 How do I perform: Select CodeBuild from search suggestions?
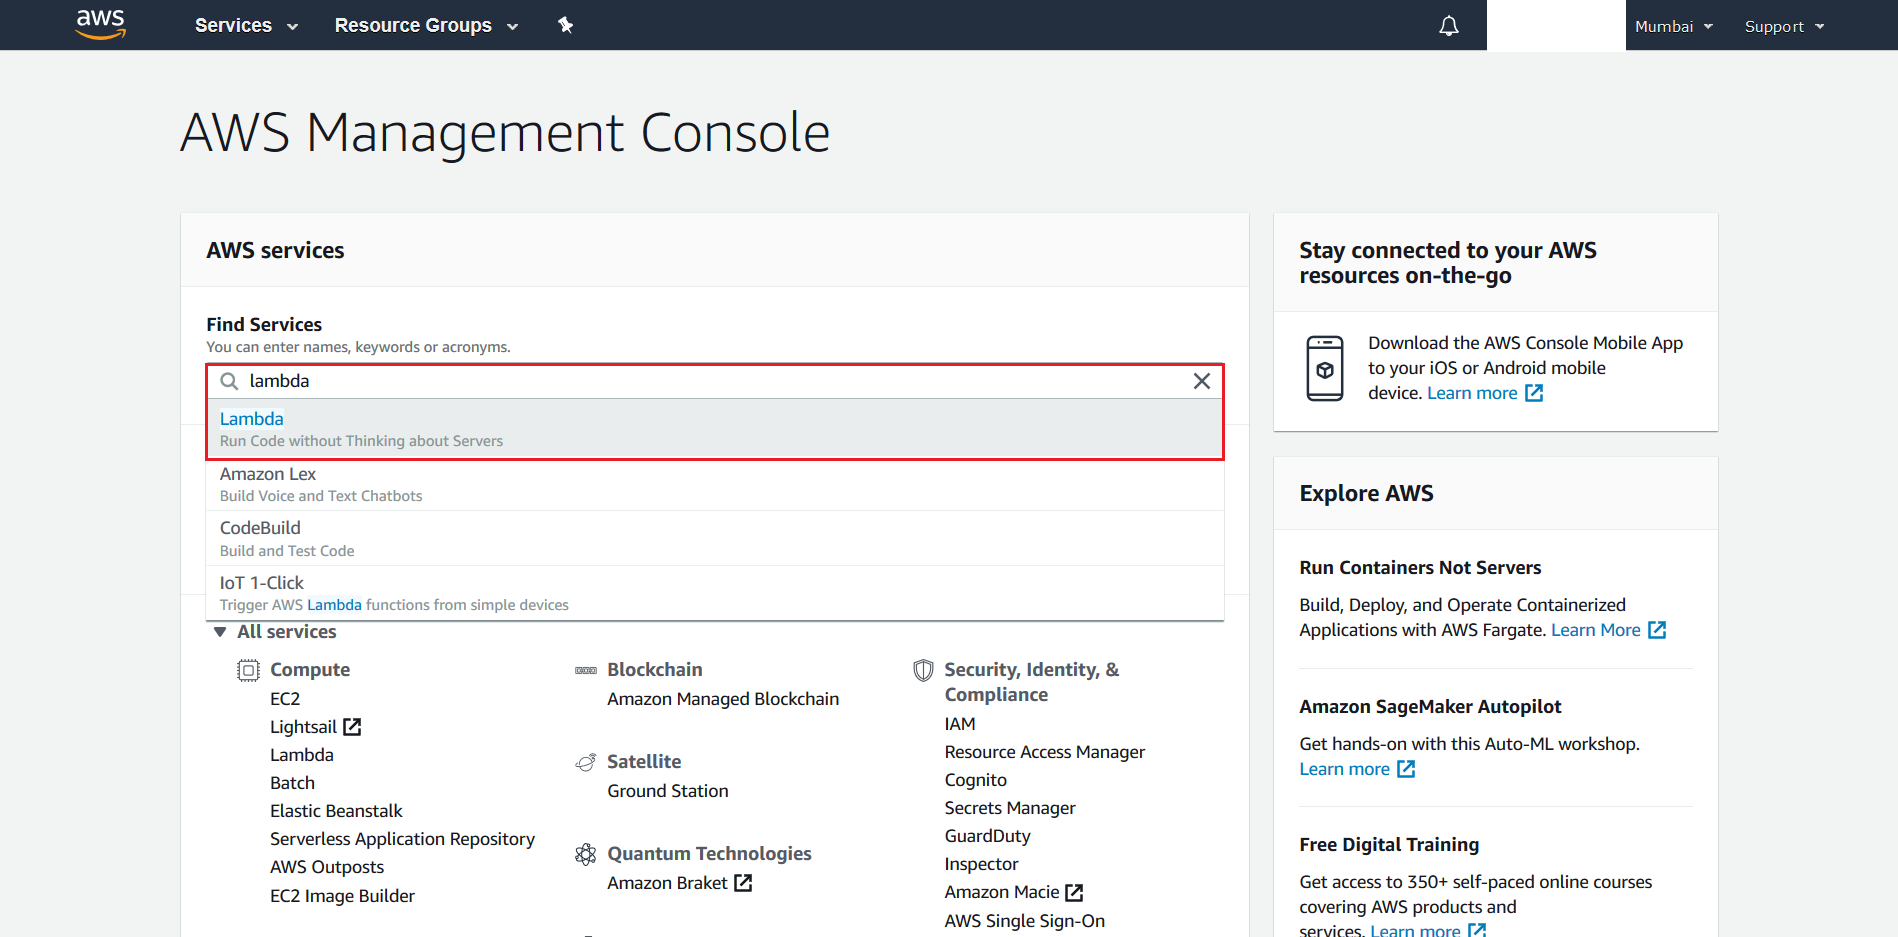(x=715, y=539)
